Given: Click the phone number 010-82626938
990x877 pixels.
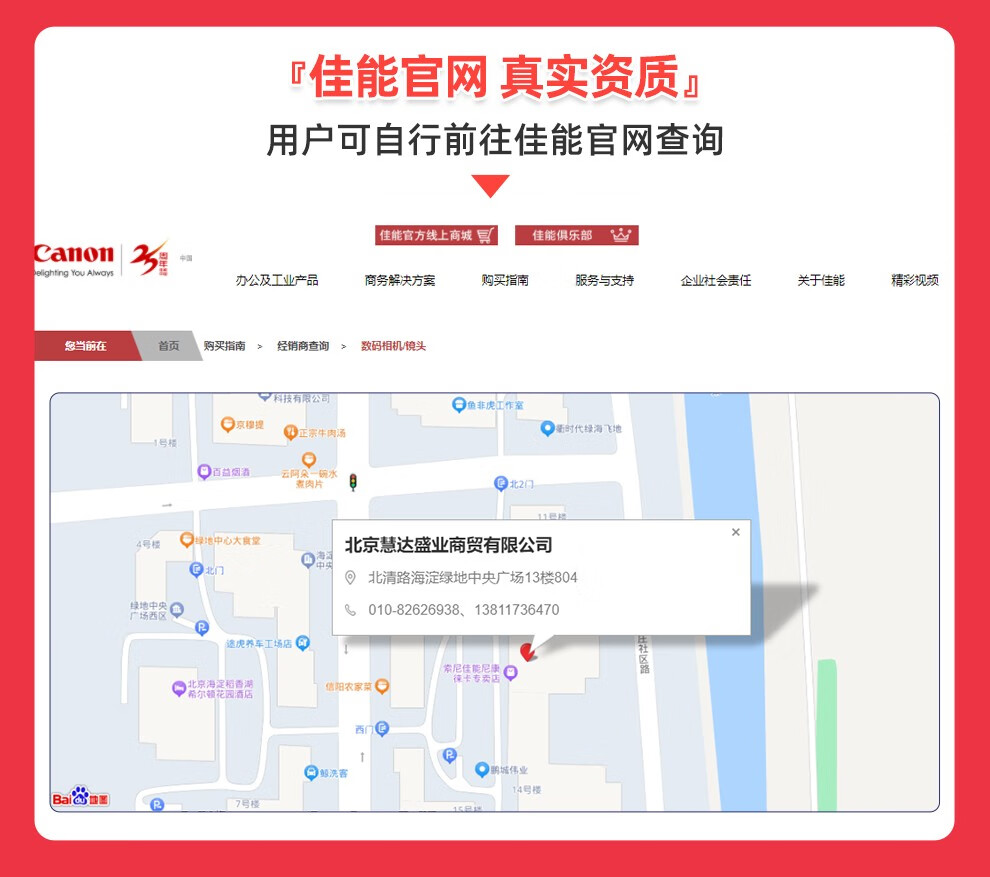Looking at the screenshot, I should pyautogui.click(x=414, y=610).
